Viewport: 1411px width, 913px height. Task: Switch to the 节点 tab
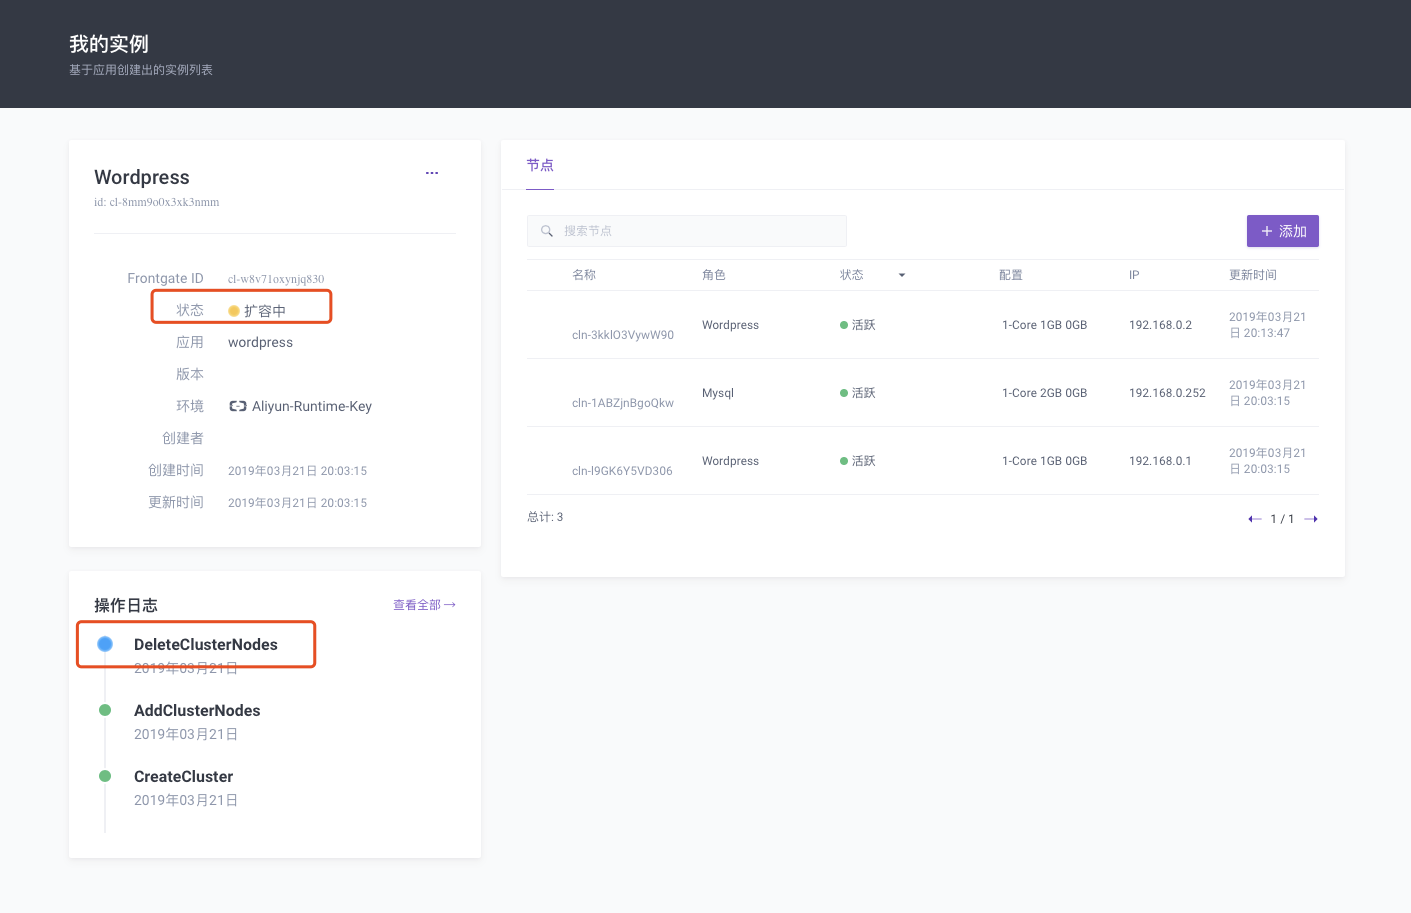click(x=540, y=164)
